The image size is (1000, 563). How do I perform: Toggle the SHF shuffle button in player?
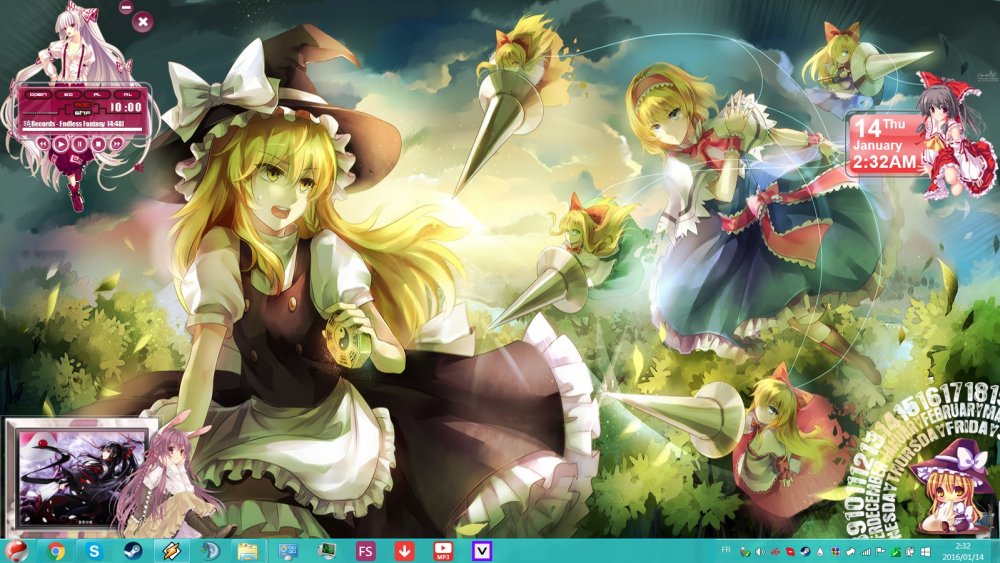coord(83,113)
